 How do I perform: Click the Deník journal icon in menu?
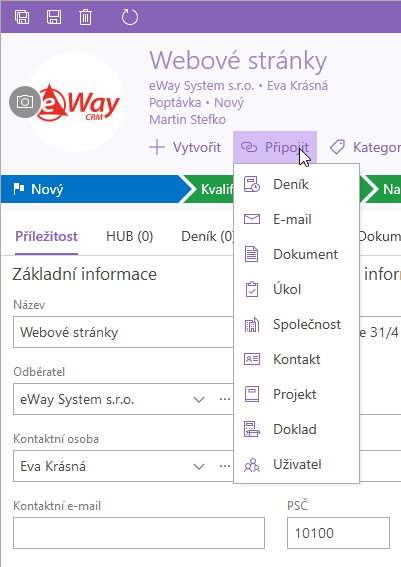click(x=252, y=184)
